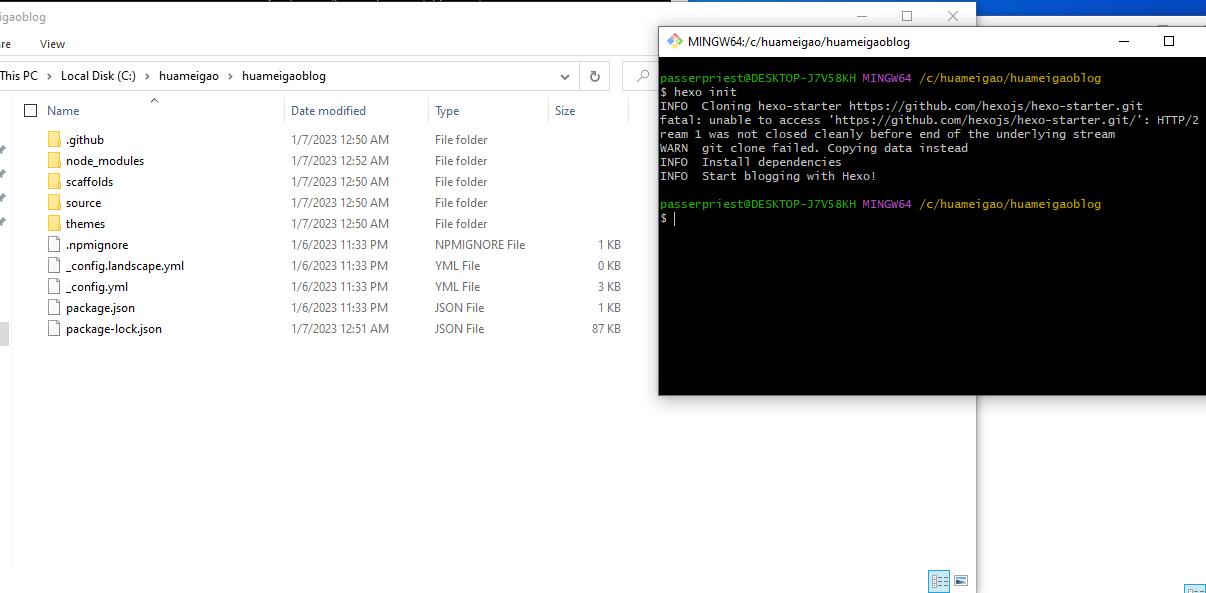The width and height of the screenshot is (1206, 593).
Task: Switch to details view layout button
Action: (x=939, y=581)
